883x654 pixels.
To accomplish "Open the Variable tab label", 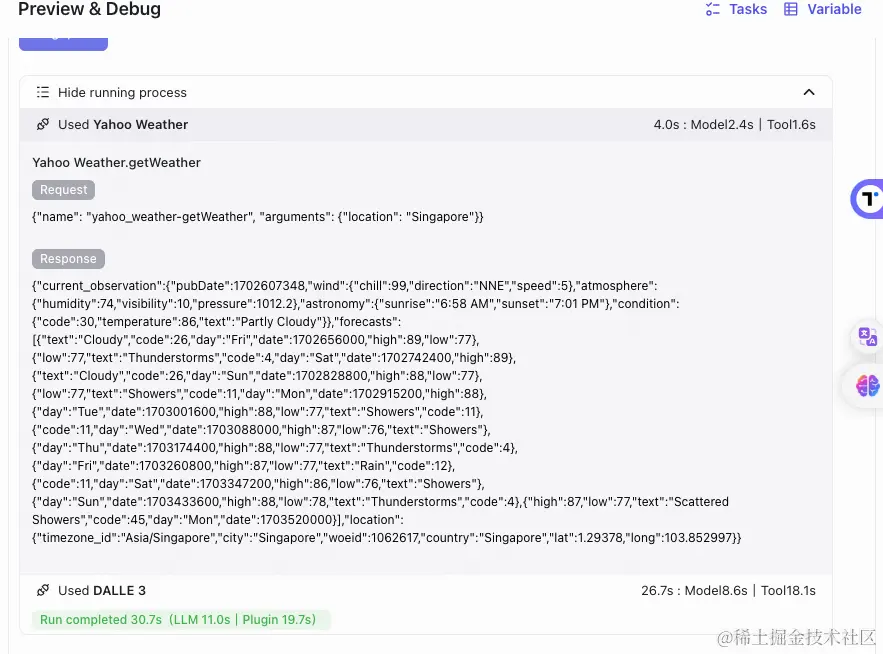I will pyautogui.click(x=834, y=9).
